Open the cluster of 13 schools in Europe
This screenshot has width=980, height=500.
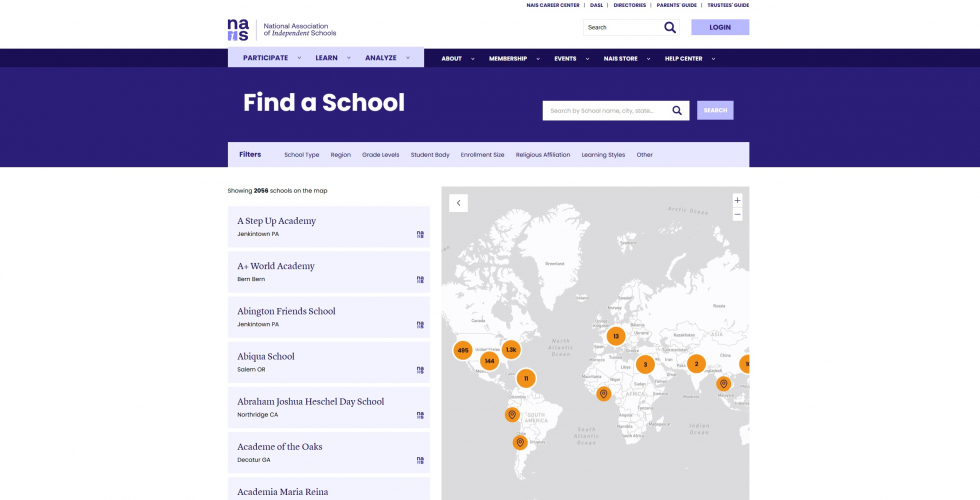(x=616, y=336)
